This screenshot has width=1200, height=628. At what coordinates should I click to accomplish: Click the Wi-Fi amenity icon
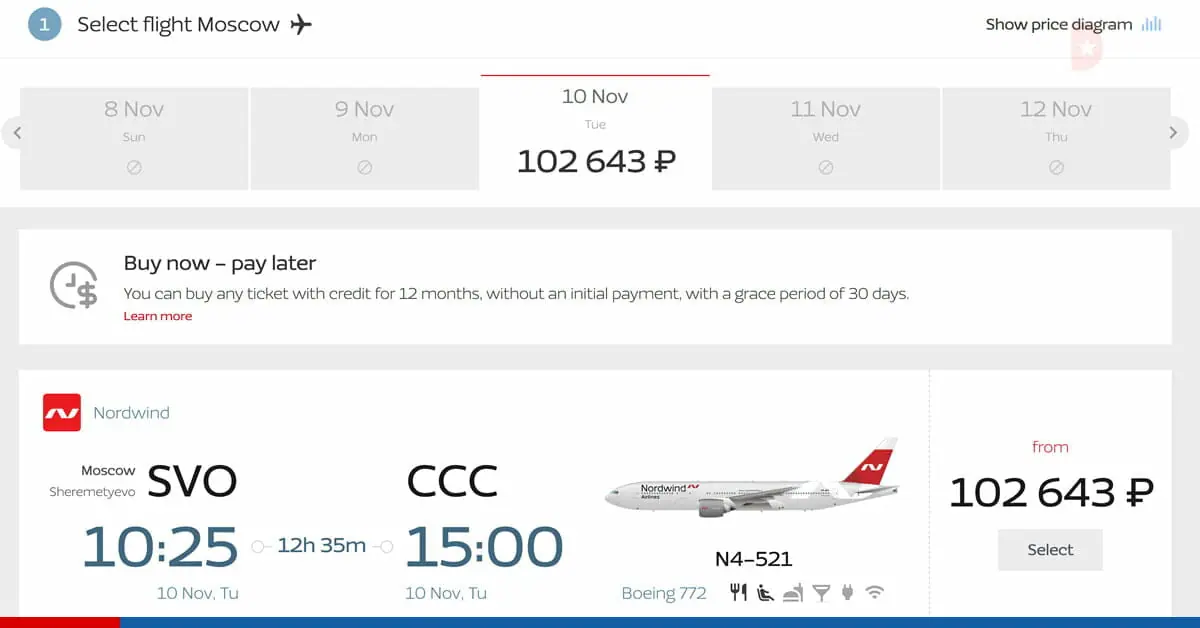coord(875,593)
